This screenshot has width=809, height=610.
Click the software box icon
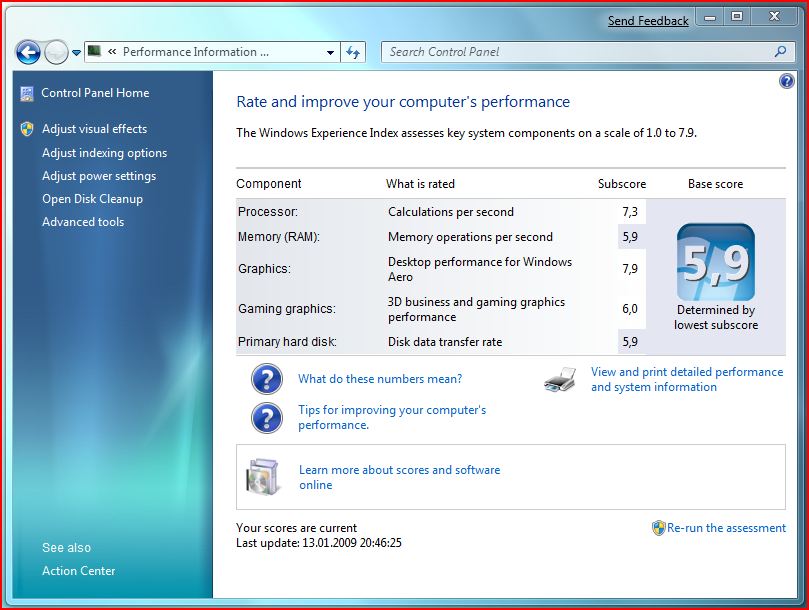pyautogui.click(x=263, y=476)
